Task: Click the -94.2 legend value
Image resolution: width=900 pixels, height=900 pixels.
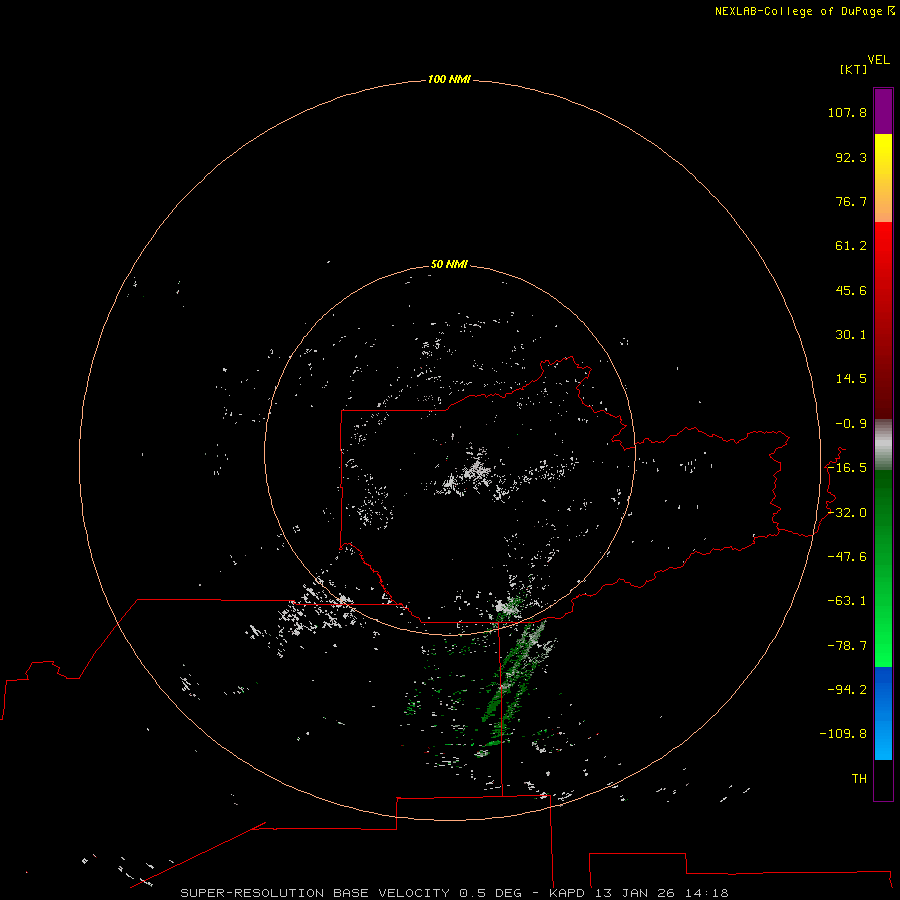Action: 847,690
